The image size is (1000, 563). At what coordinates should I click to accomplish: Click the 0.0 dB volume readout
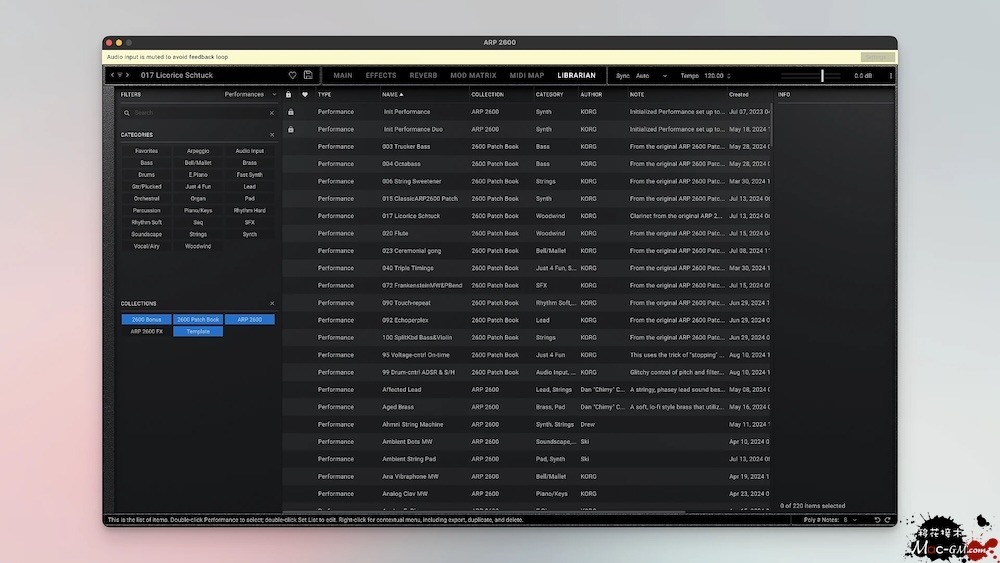[x=863, y=76]
